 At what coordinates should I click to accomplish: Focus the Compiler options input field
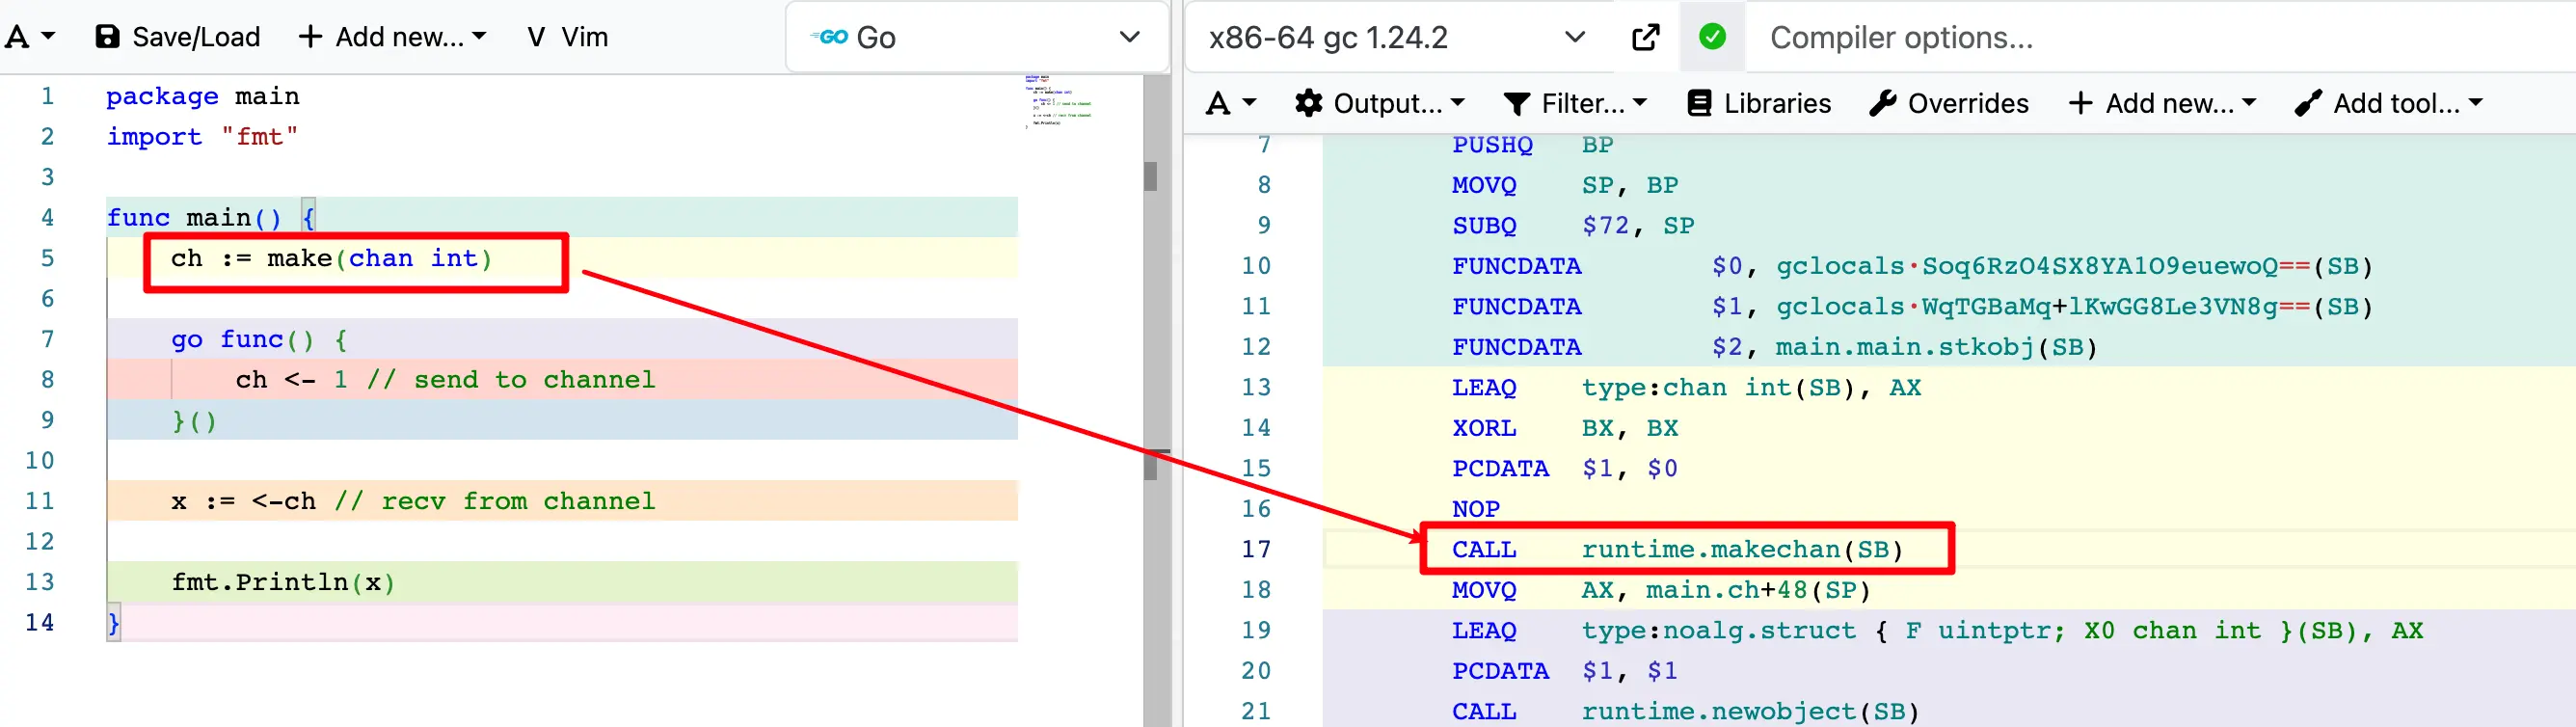tap(2100, 37)
